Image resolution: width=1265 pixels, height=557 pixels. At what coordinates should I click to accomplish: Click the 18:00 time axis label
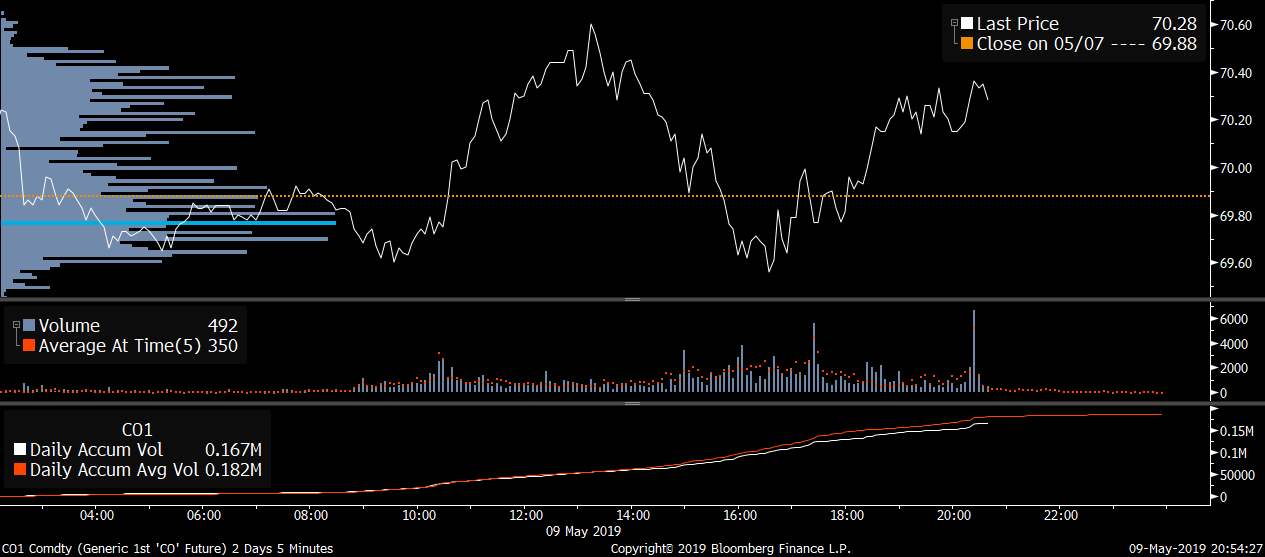(846, 516)
